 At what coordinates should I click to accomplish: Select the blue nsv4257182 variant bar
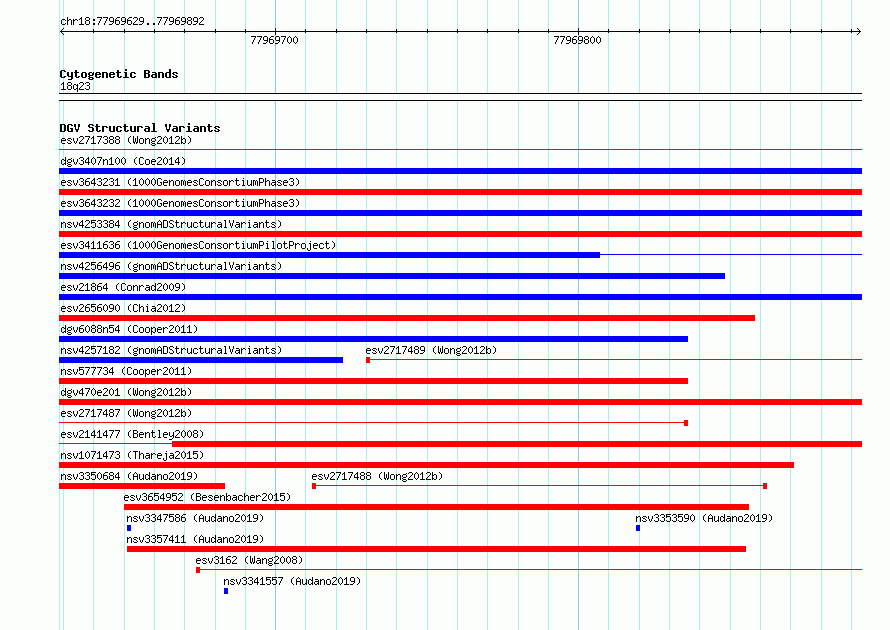click(201, 360)
